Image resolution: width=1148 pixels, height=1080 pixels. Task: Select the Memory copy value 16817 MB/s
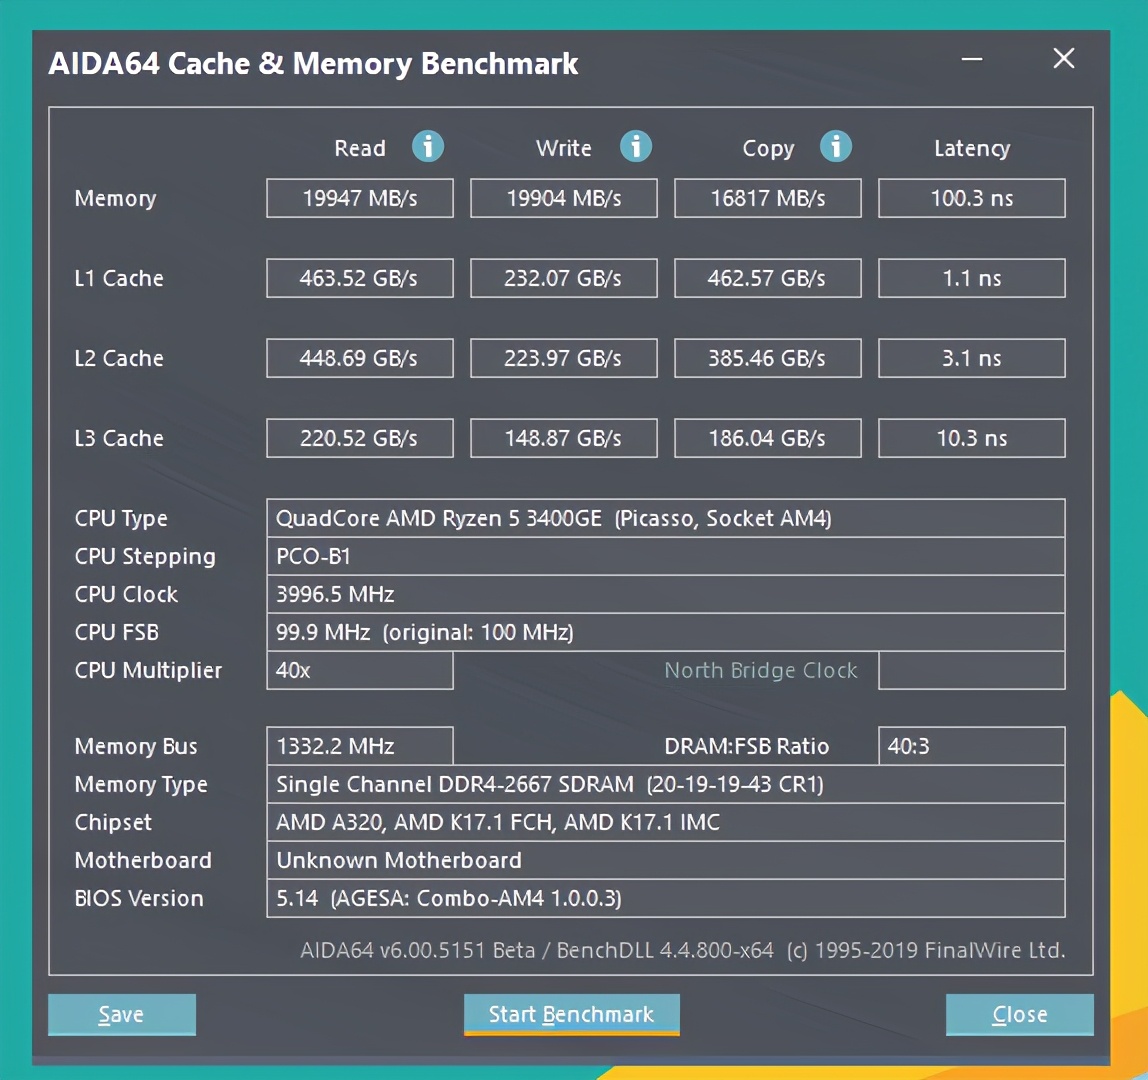[x=767, y=198]
